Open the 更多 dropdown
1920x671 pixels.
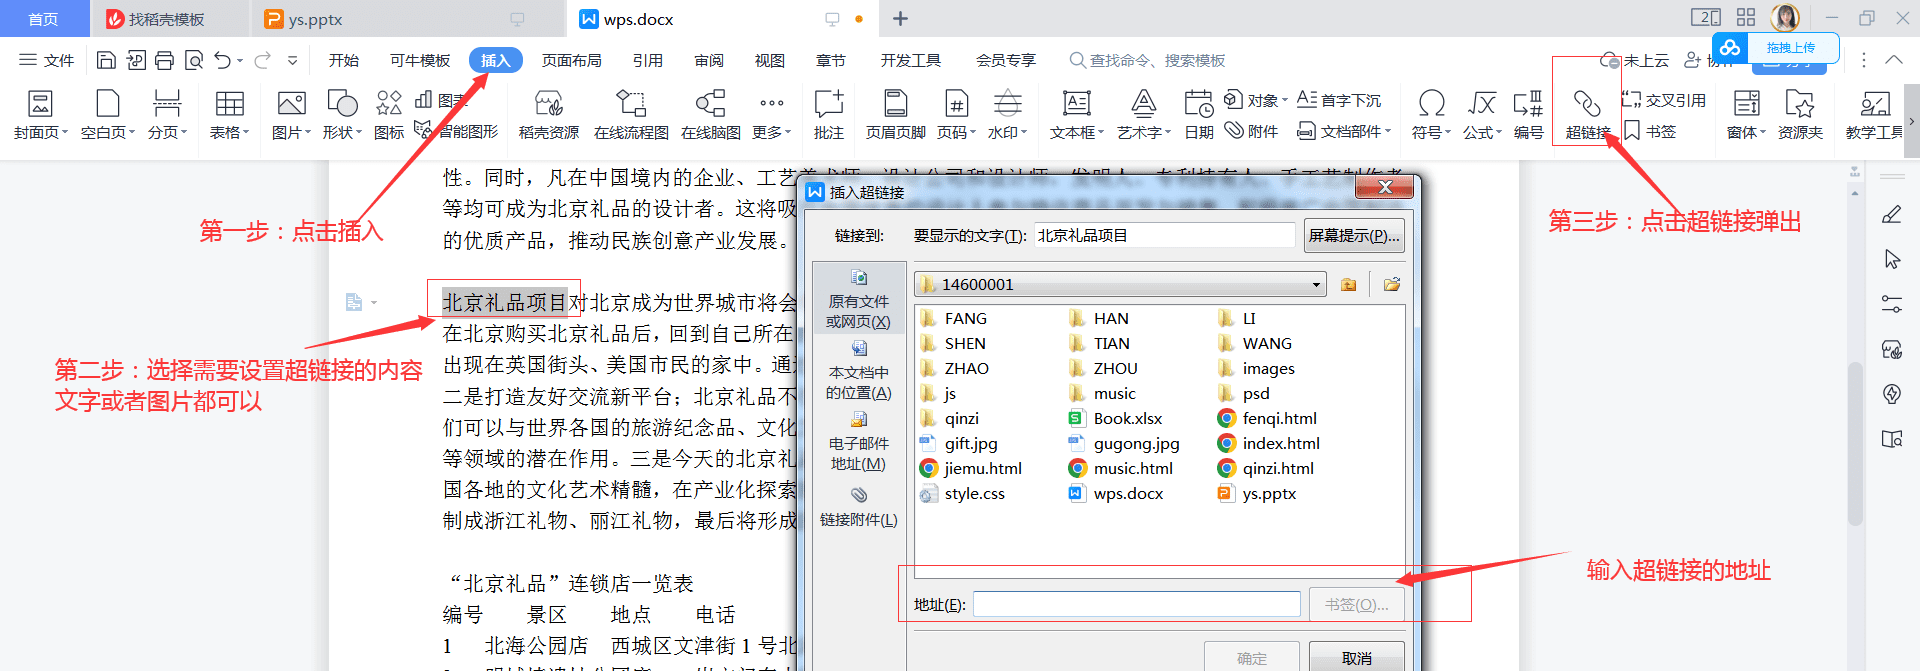[771, 114]
